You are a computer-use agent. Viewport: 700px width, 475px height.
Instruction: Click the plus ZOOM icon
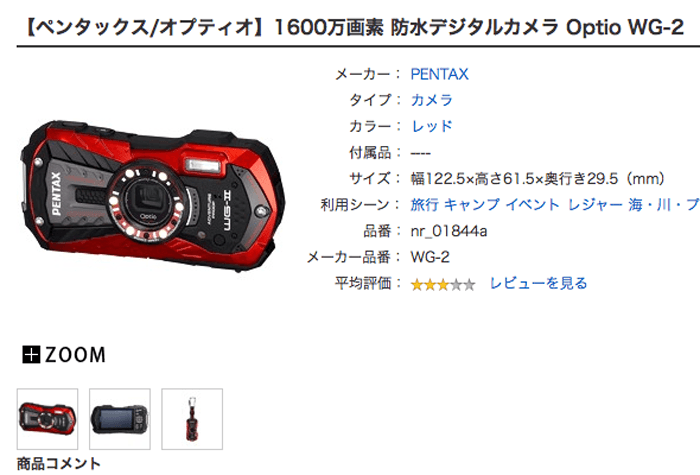tap(31, 355)
